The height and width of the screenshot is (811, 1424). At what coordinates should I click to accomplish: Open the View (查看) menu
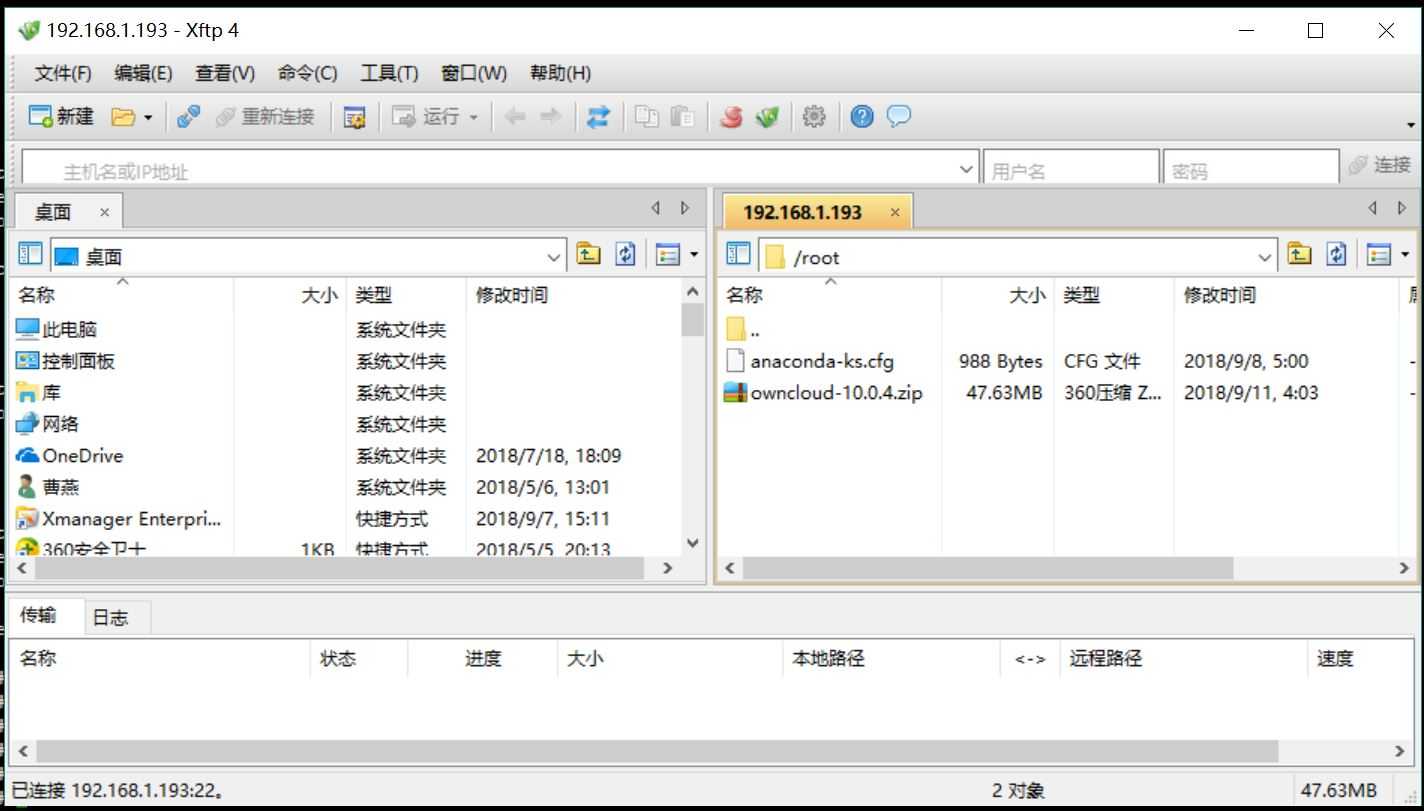(x=225, y=73)
